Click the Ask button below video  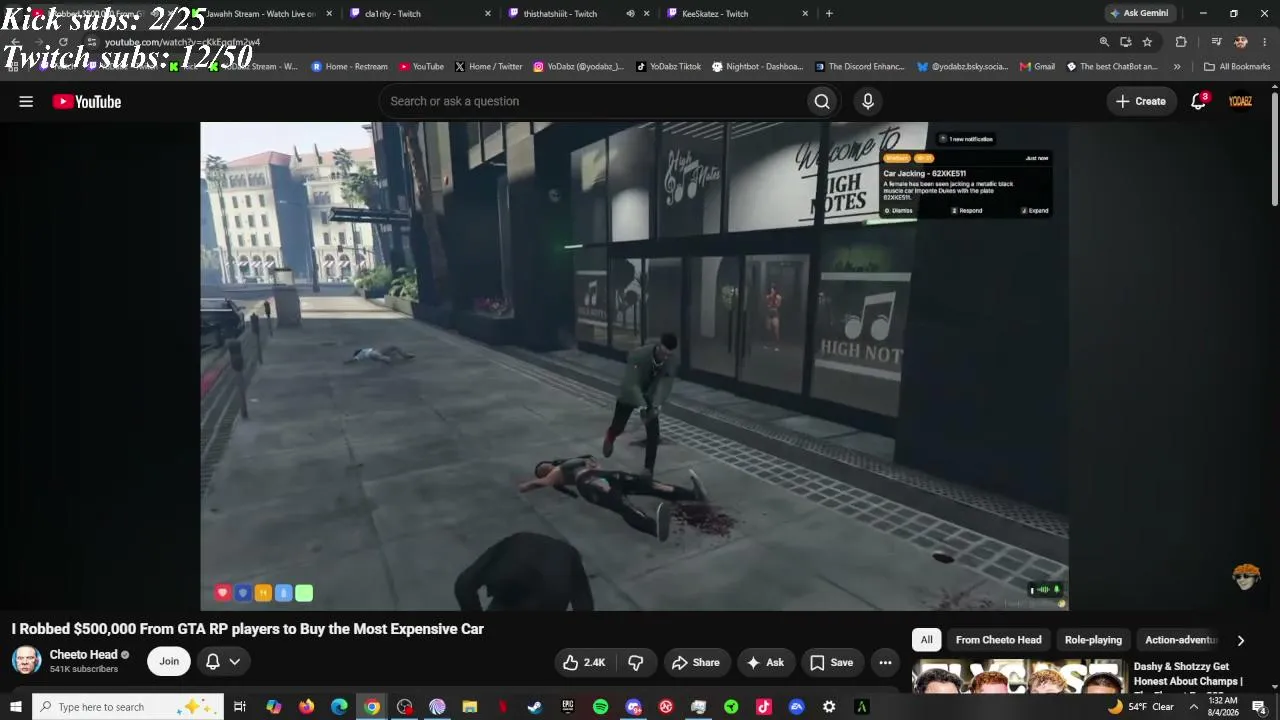click(765, 662)
